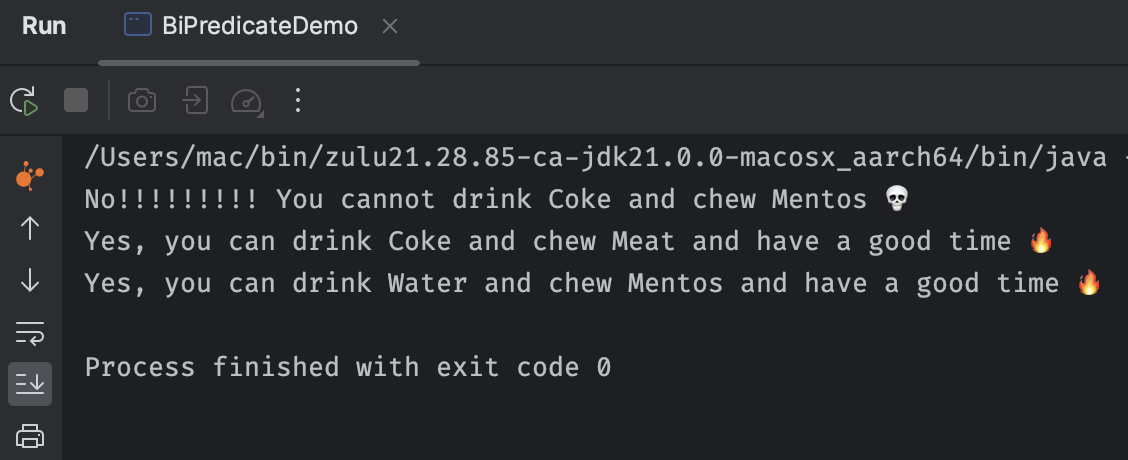The image size is (1128, 460).
Task: Click the 'Coke and chew Meat' line
Action: 569,241
